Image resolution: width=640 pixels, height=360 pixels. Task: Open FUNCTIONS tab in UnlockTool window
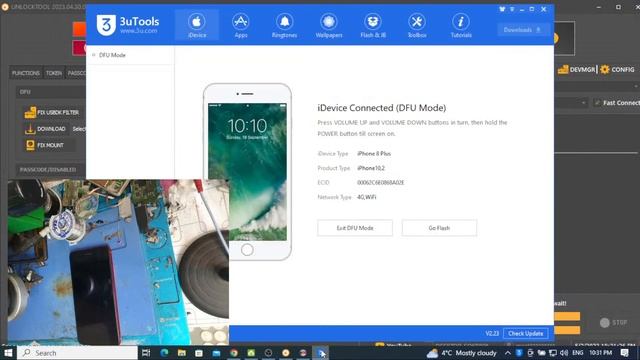(x=26, y=73)
